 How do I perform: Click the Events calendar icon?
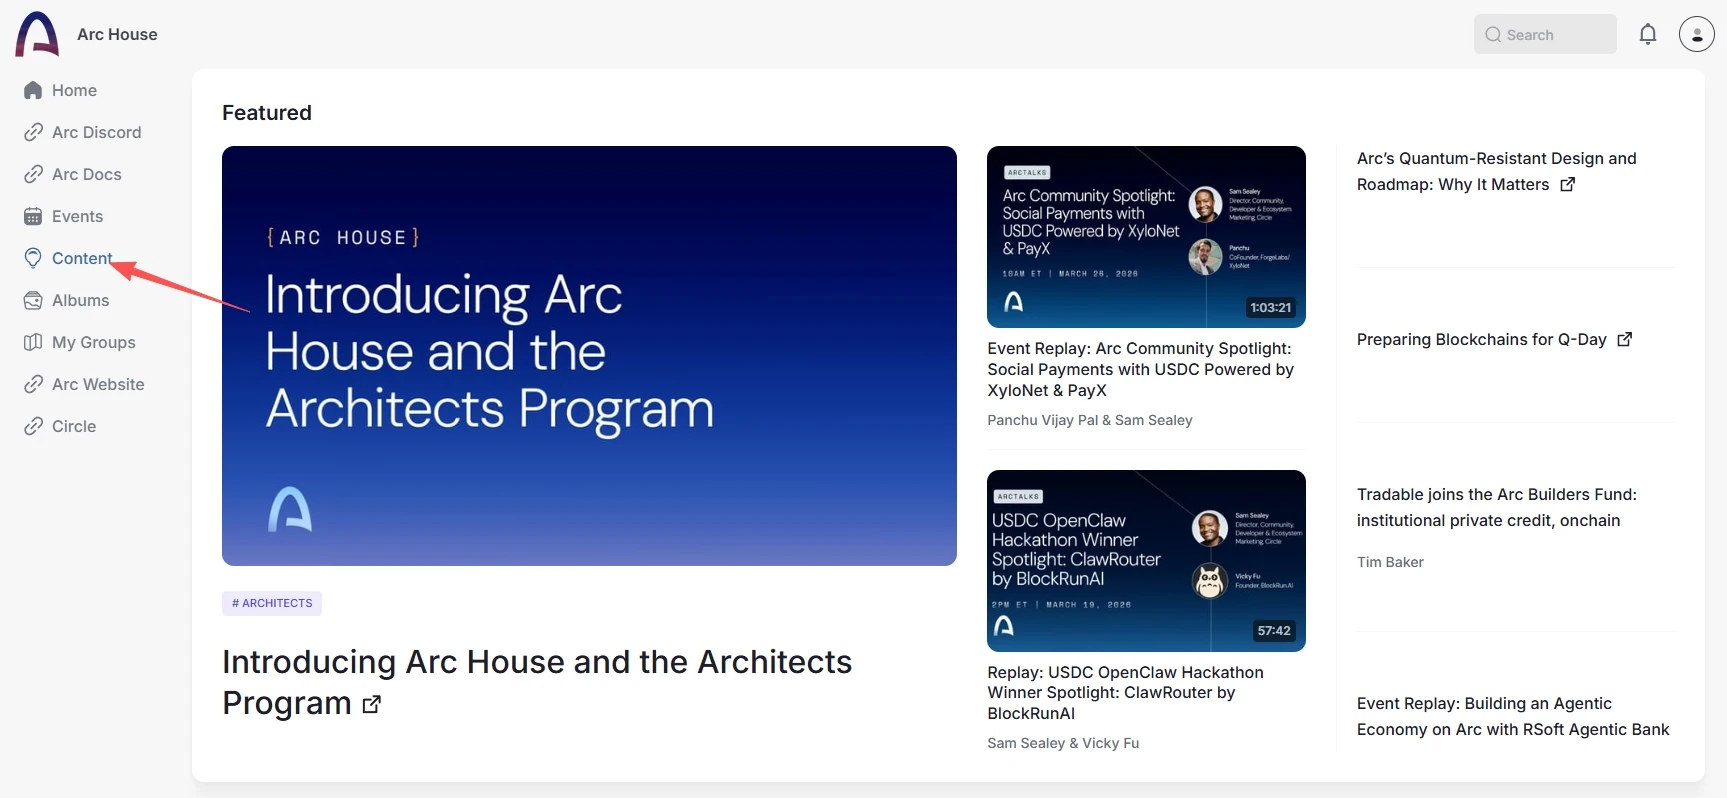33,216
